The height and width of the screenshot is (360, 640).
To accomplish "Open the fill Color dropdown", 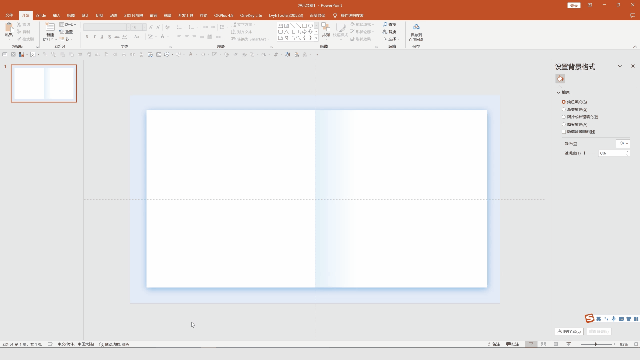I will point(623,143).
